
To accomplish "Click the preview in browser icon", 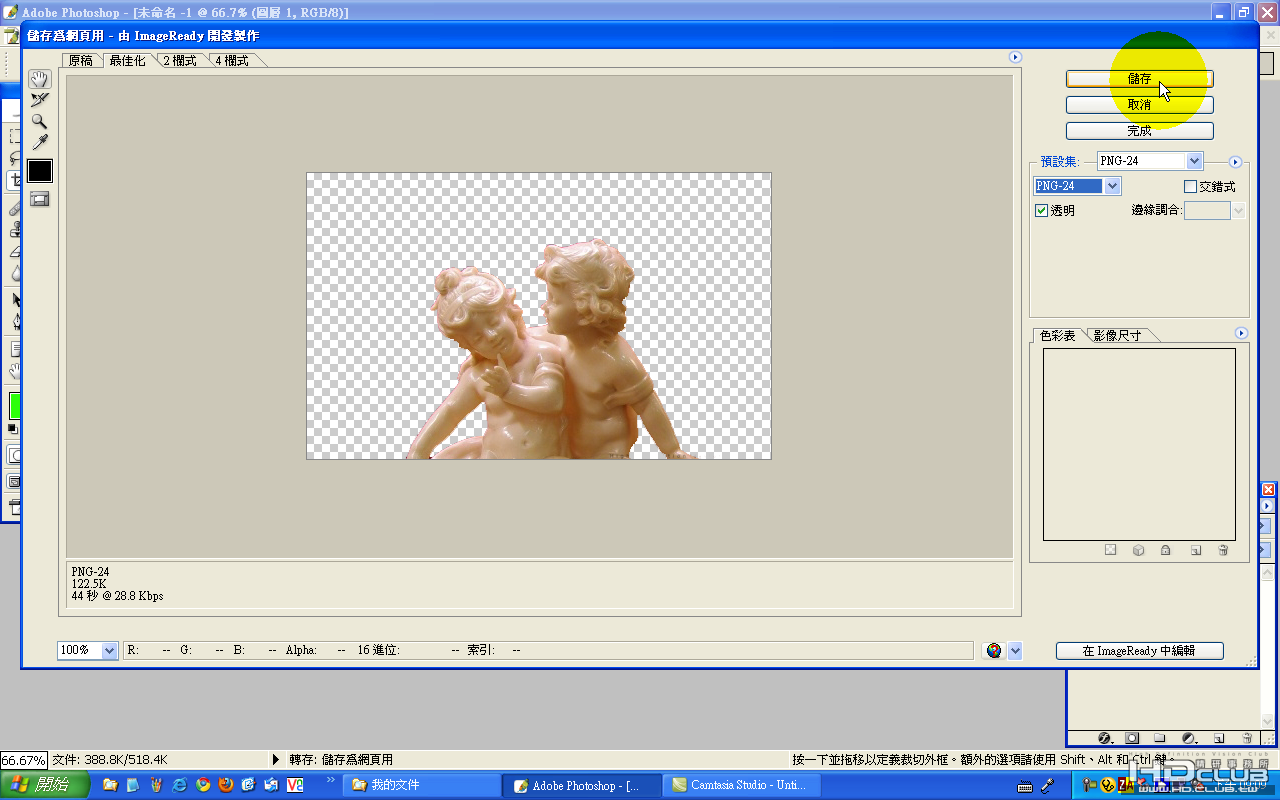I will pos(994,650).
